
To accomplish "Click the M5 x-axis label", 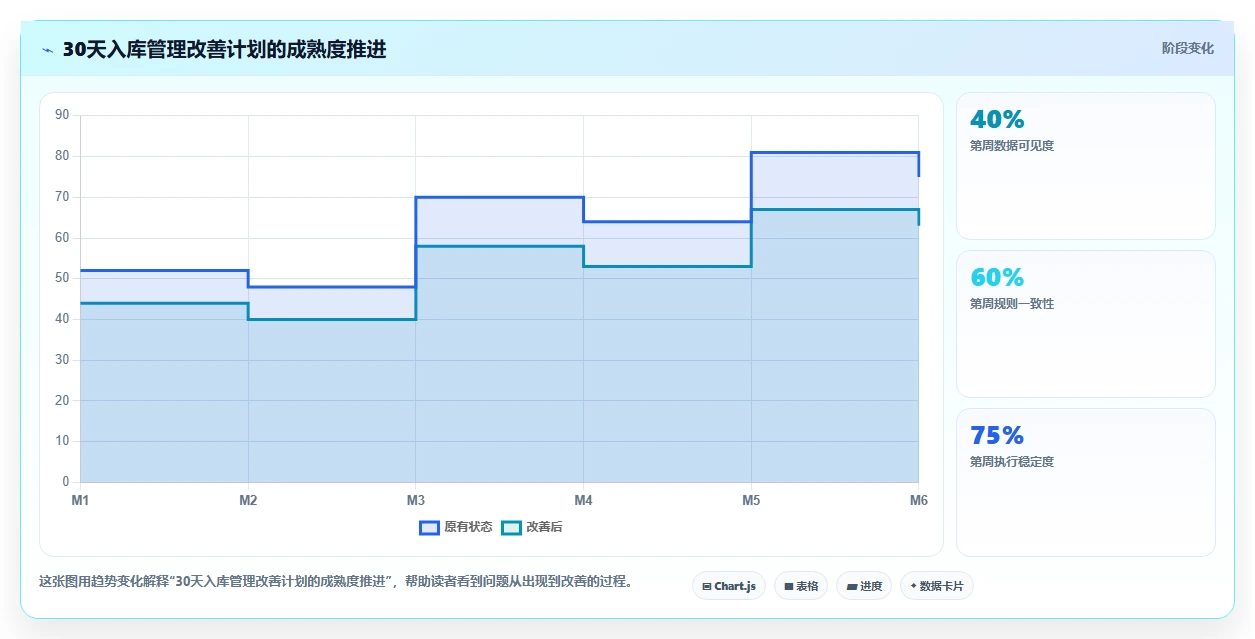I will 751,500.
